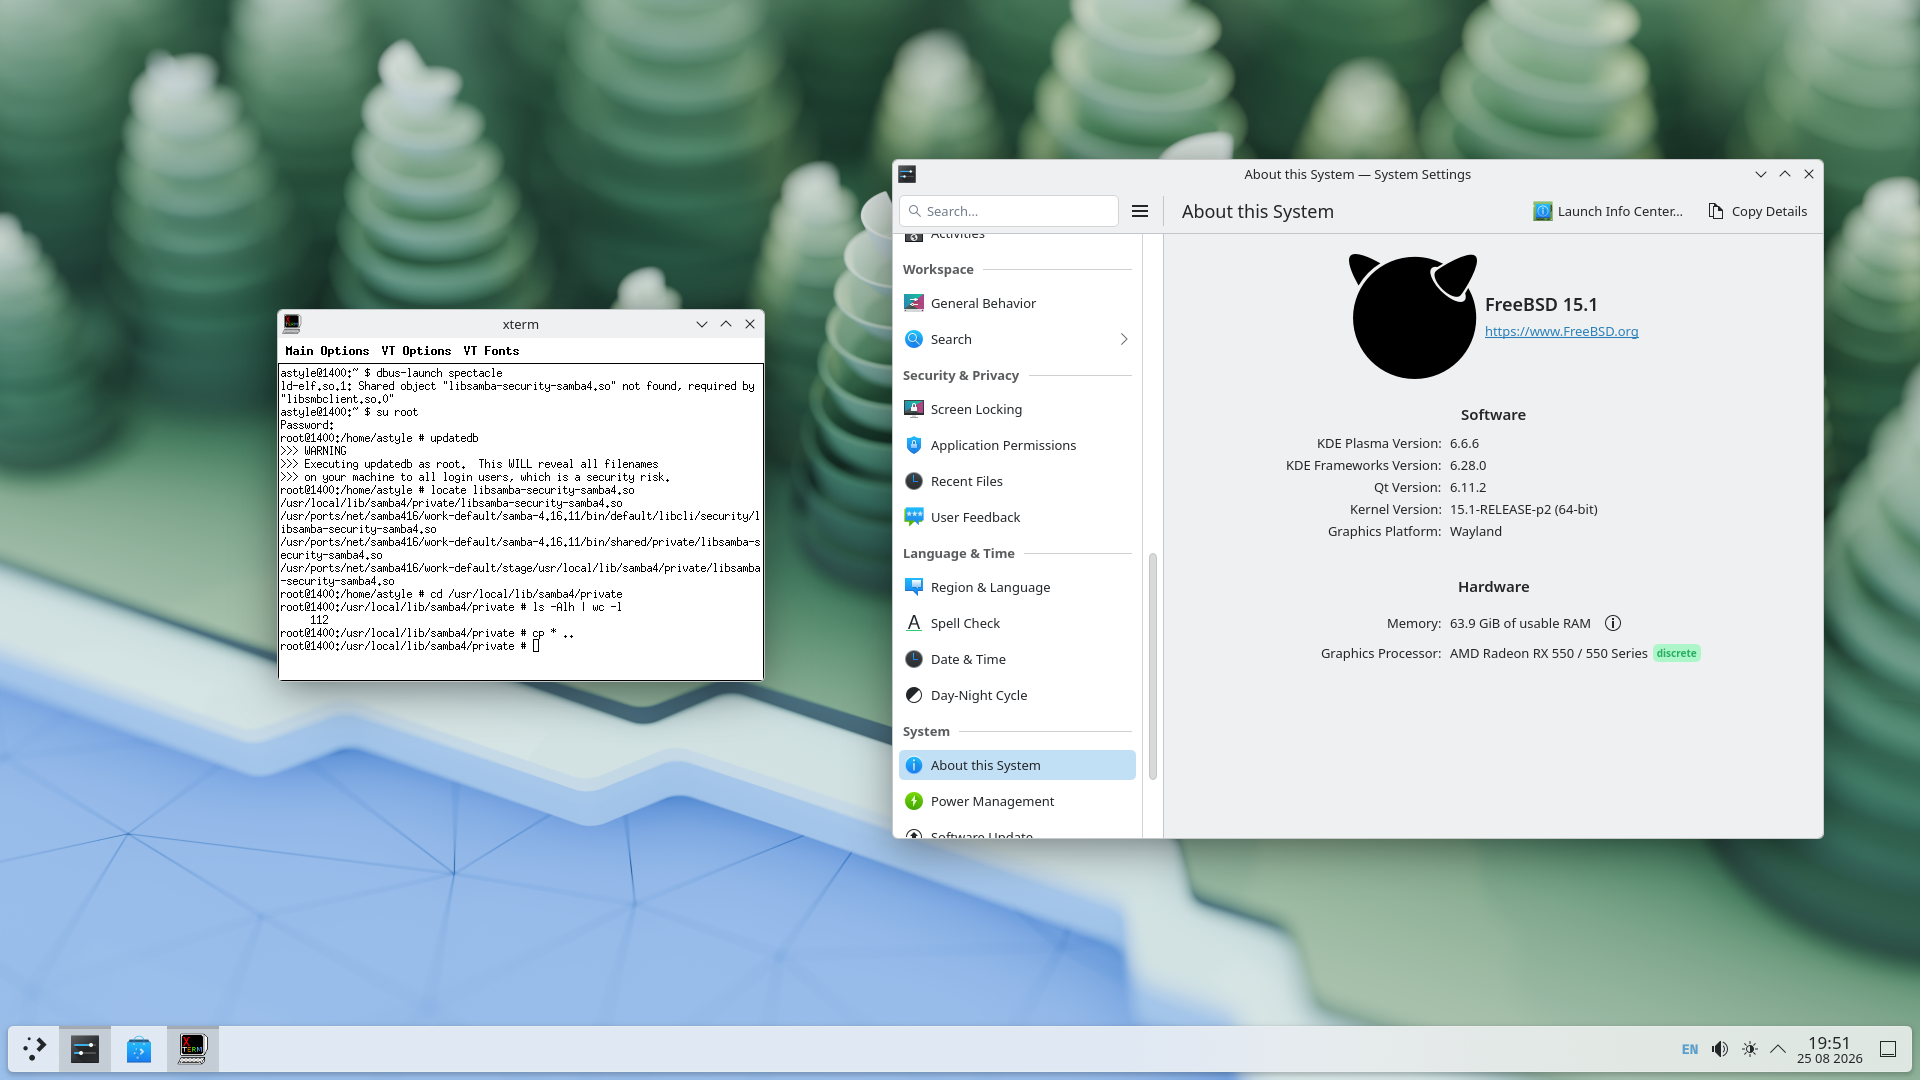This screenshot has width=1920, height=1080.
Task: Open xterm VT Fonts menu
Action: coord(491,351)
